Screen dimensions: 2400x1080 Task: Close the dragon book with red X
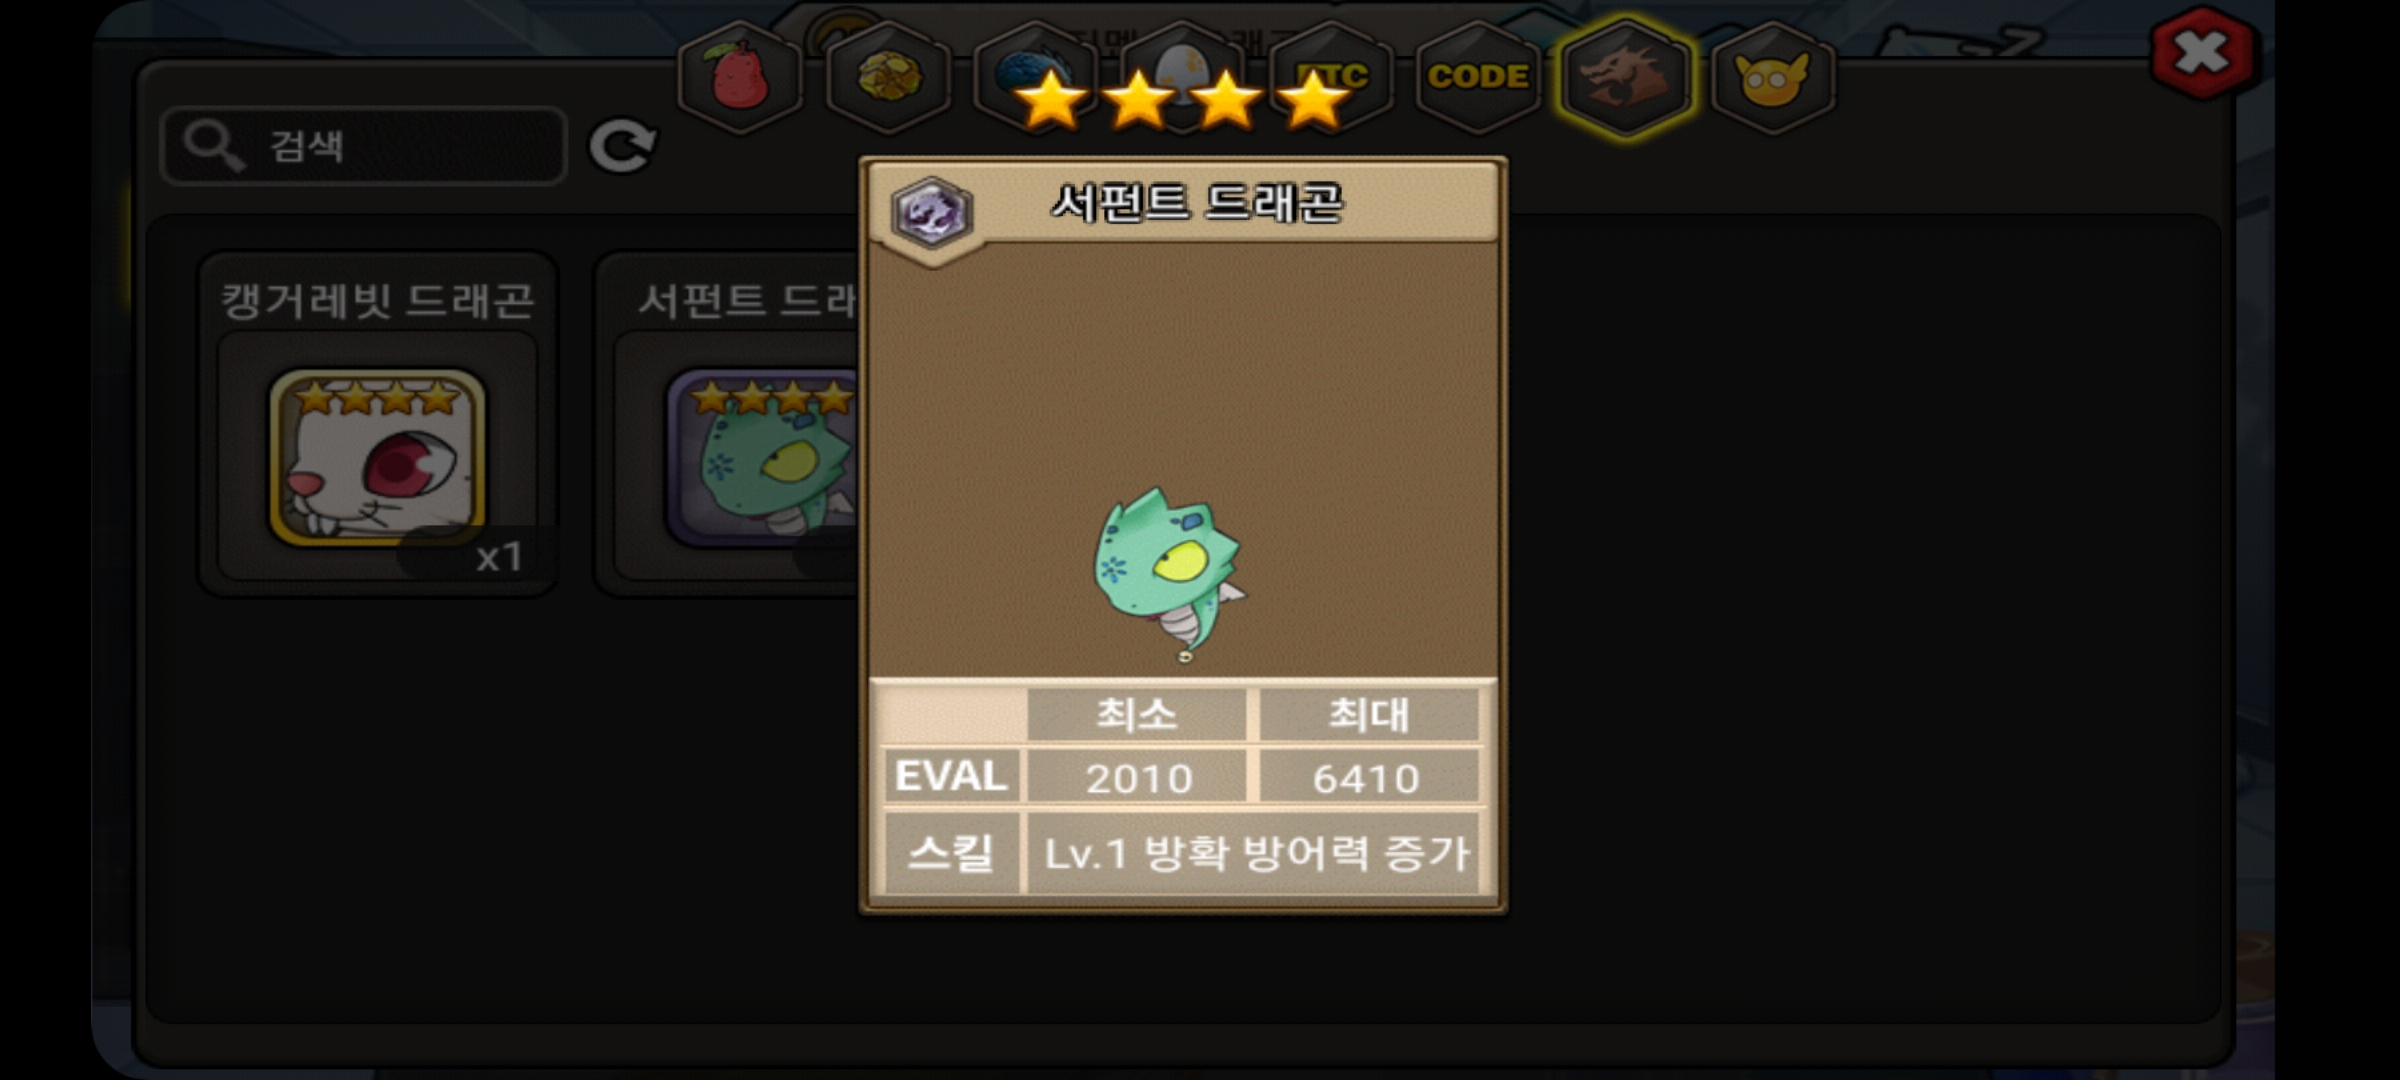click(2202, 53)
